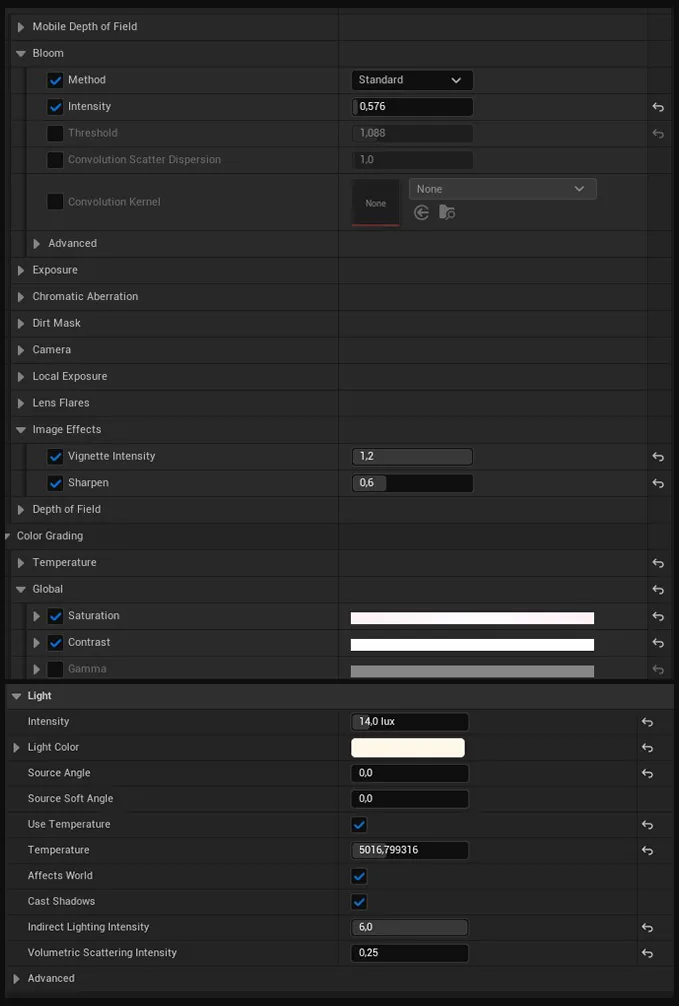
Task: Uncheck Cast Shadows option
Action: point(359,901)
